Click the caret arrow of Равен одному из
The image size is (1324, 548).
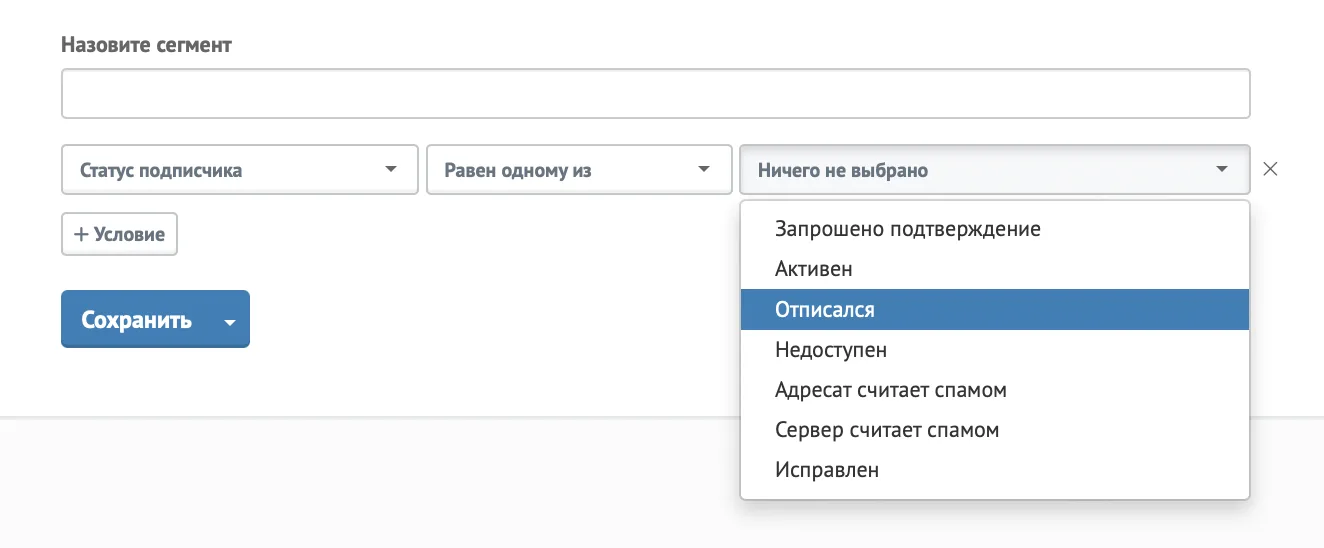[703, 169]
